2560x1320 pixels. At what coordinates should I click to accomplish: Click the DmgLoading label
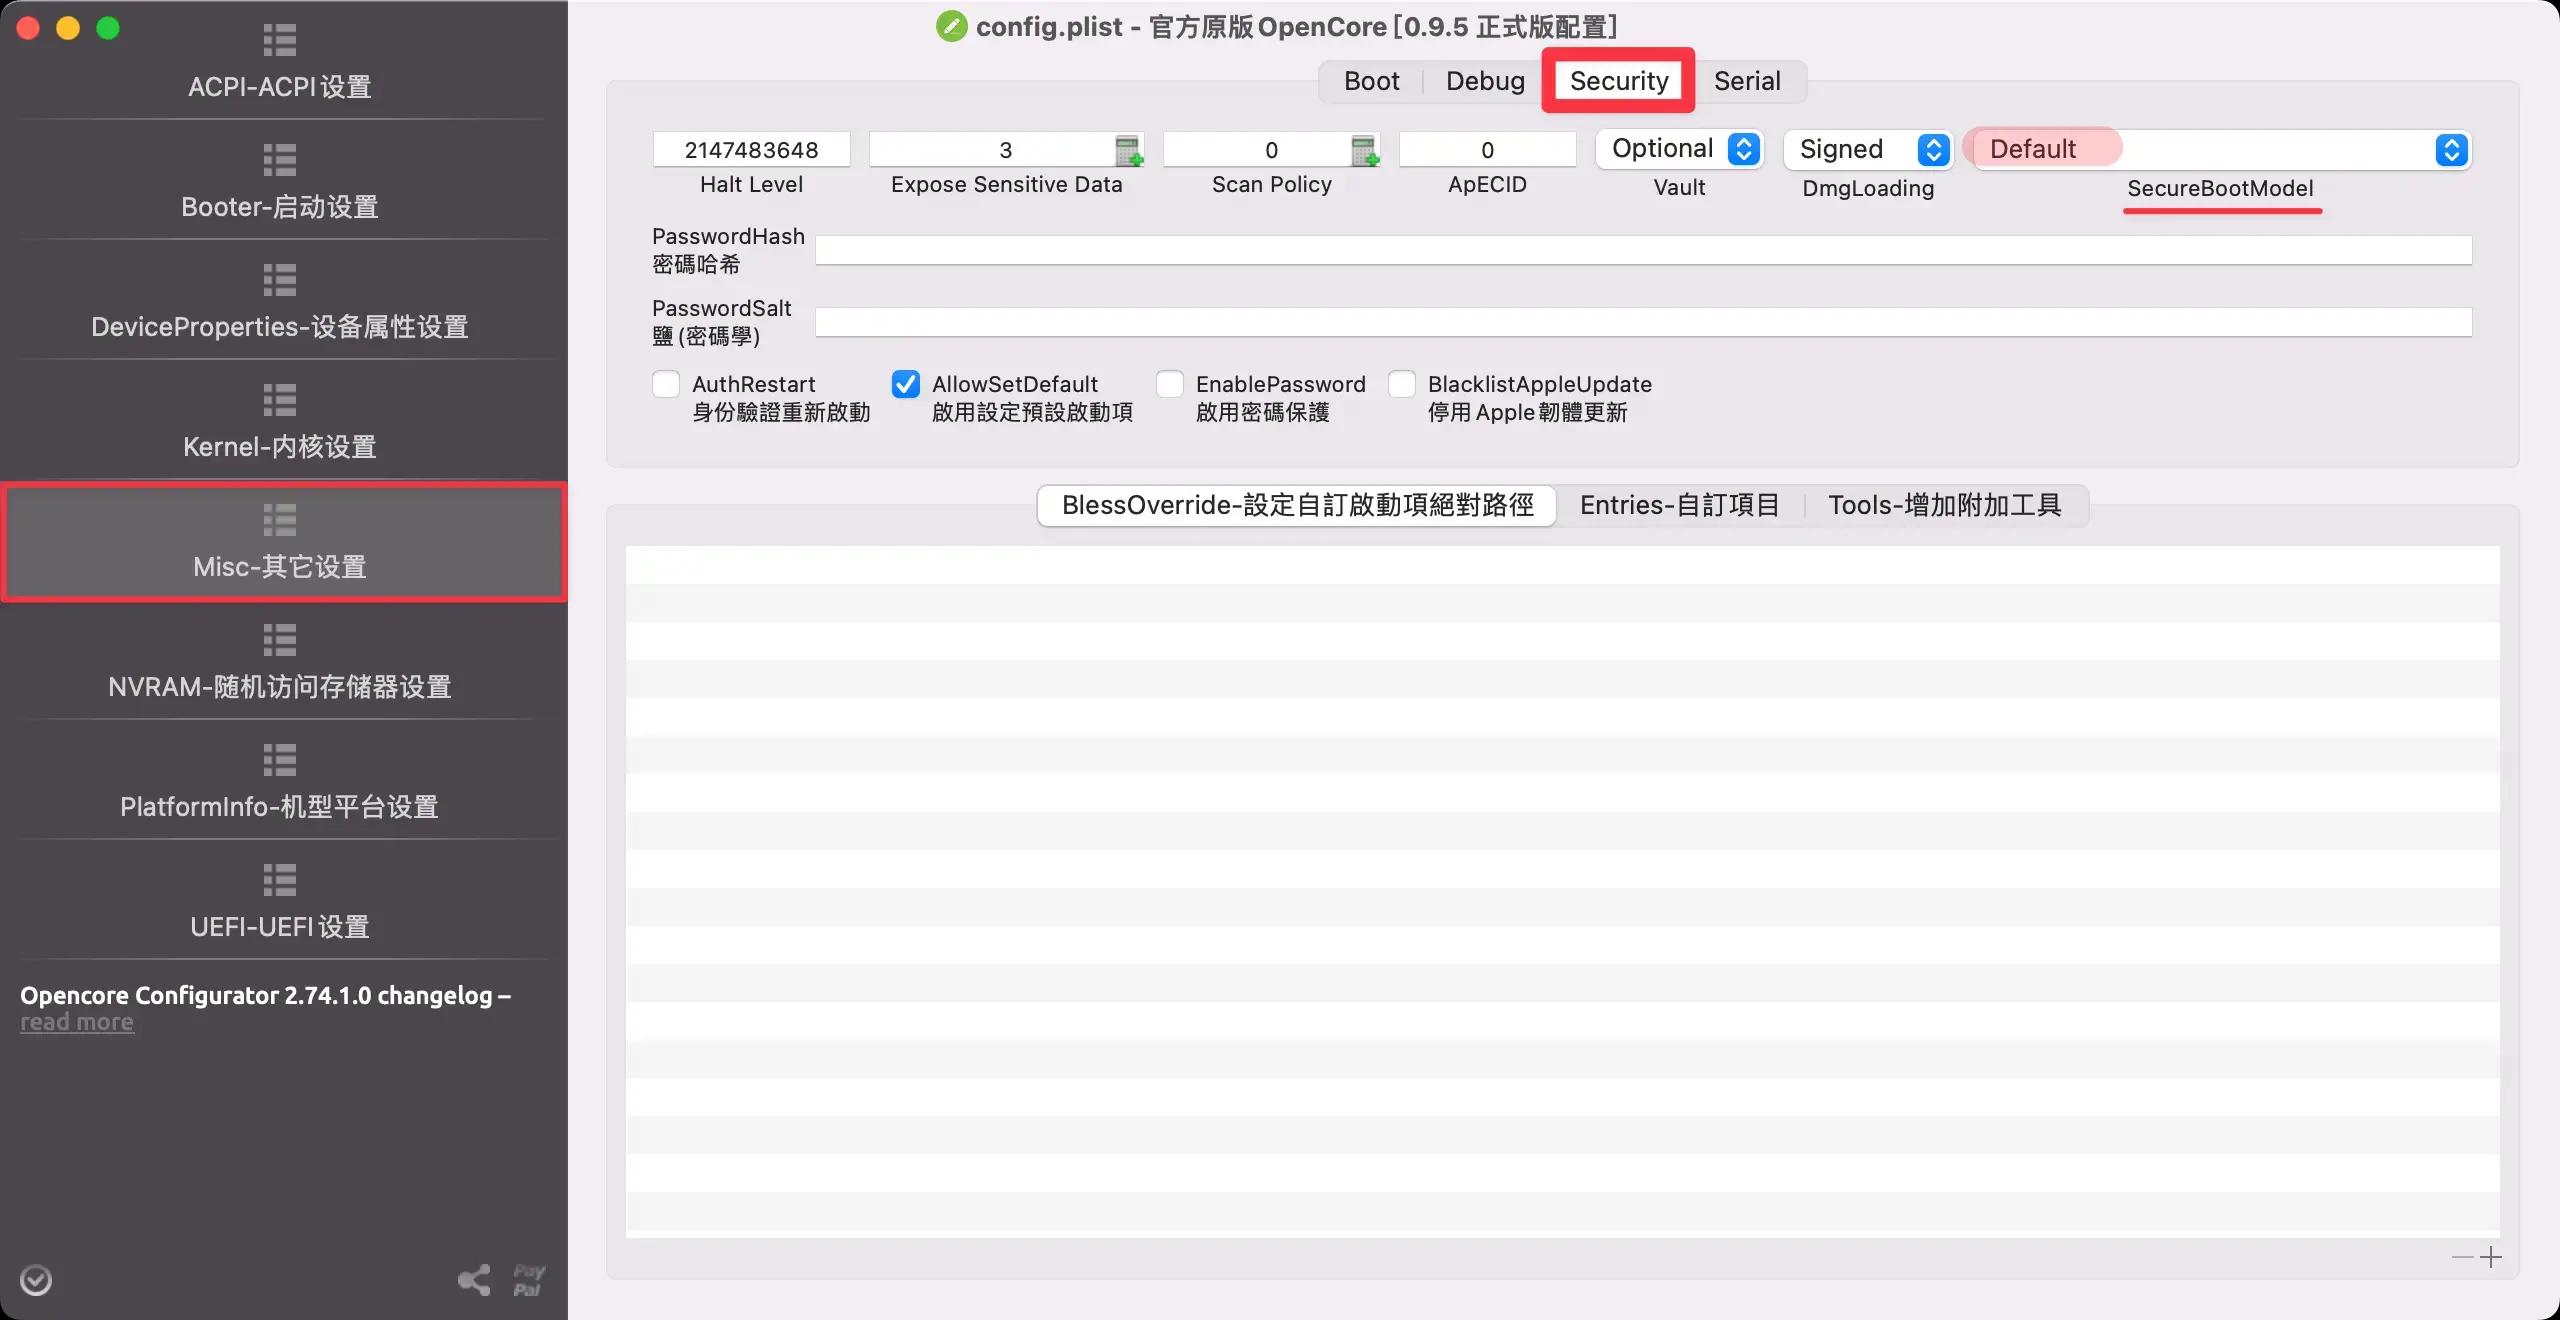[1868, 188]
